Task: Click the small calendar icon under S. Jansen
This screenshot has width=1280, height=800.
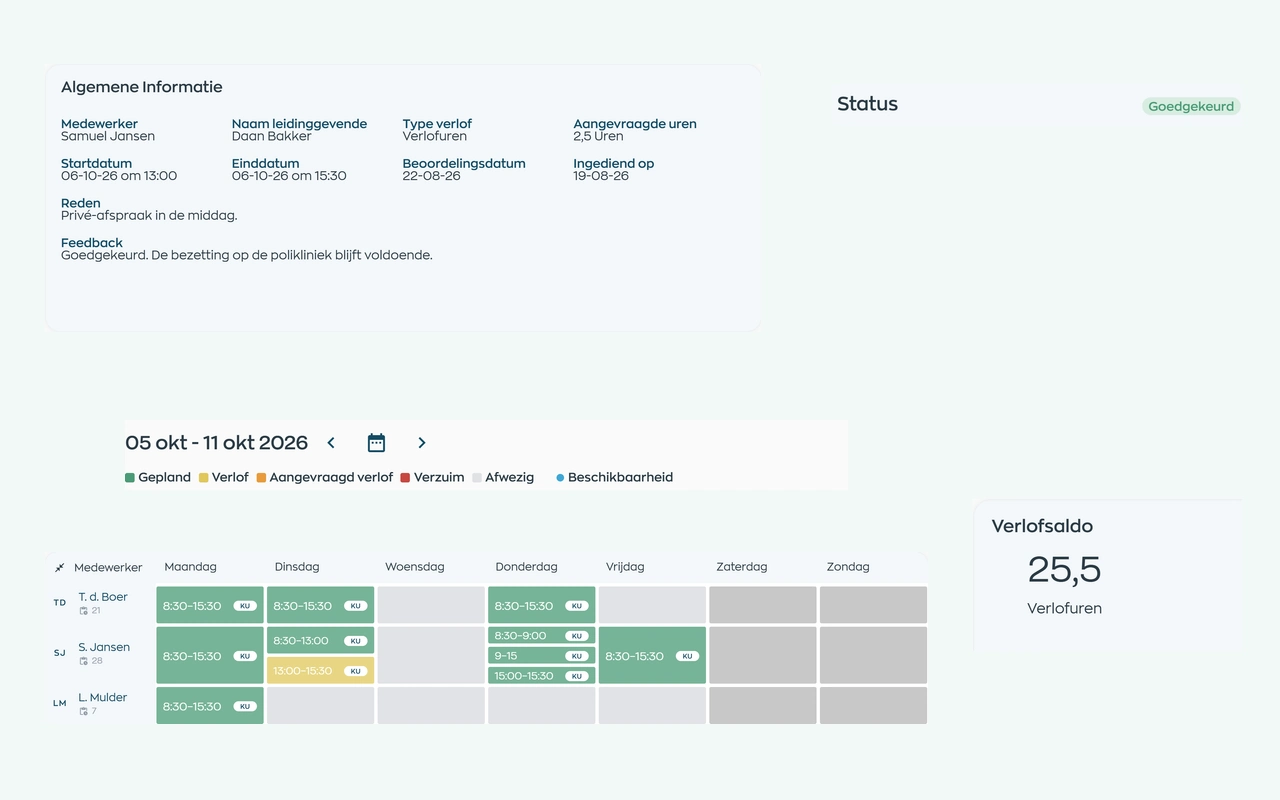Action: [x=84, y=661]
